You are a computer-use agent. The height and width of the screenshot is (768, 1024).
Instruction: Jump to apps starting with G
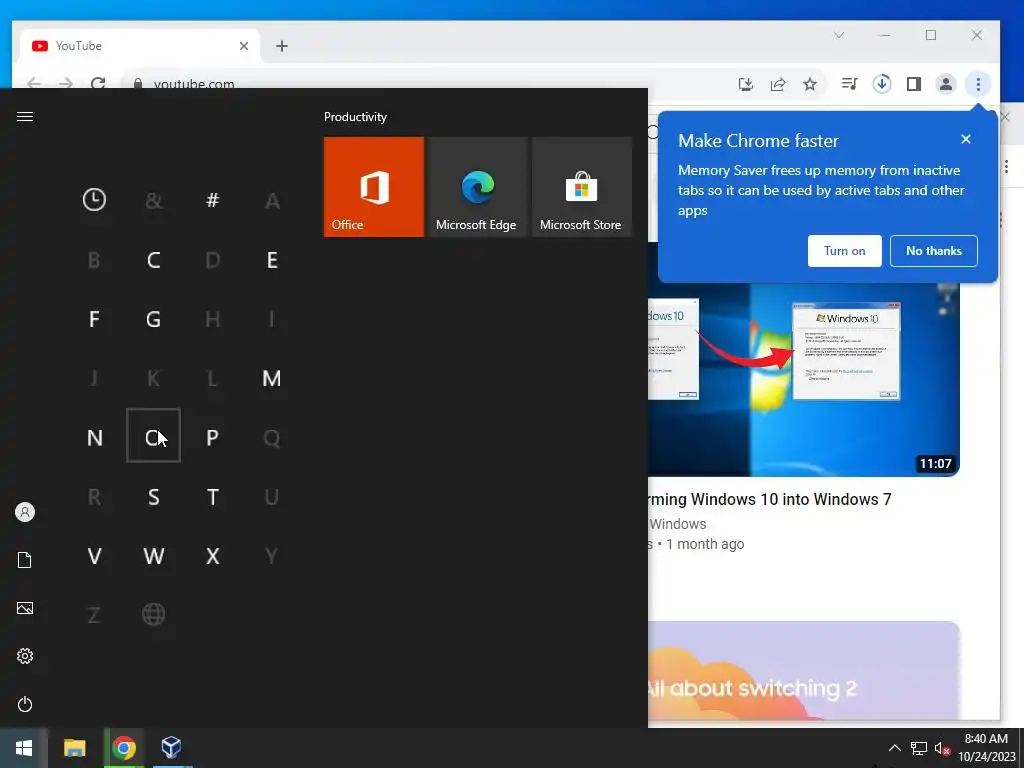pyautogui.click(x=153, y=319)
